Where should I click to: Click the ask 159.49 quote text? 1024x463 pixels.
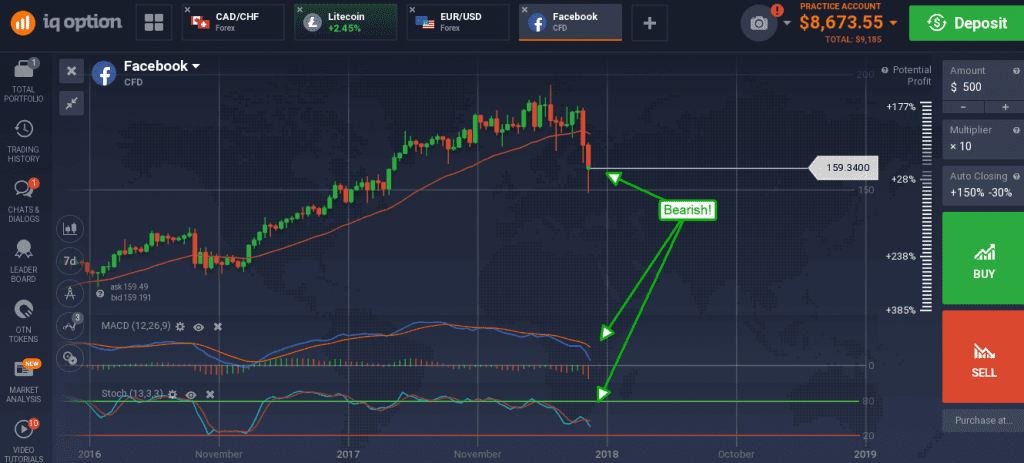coord(130,286)
